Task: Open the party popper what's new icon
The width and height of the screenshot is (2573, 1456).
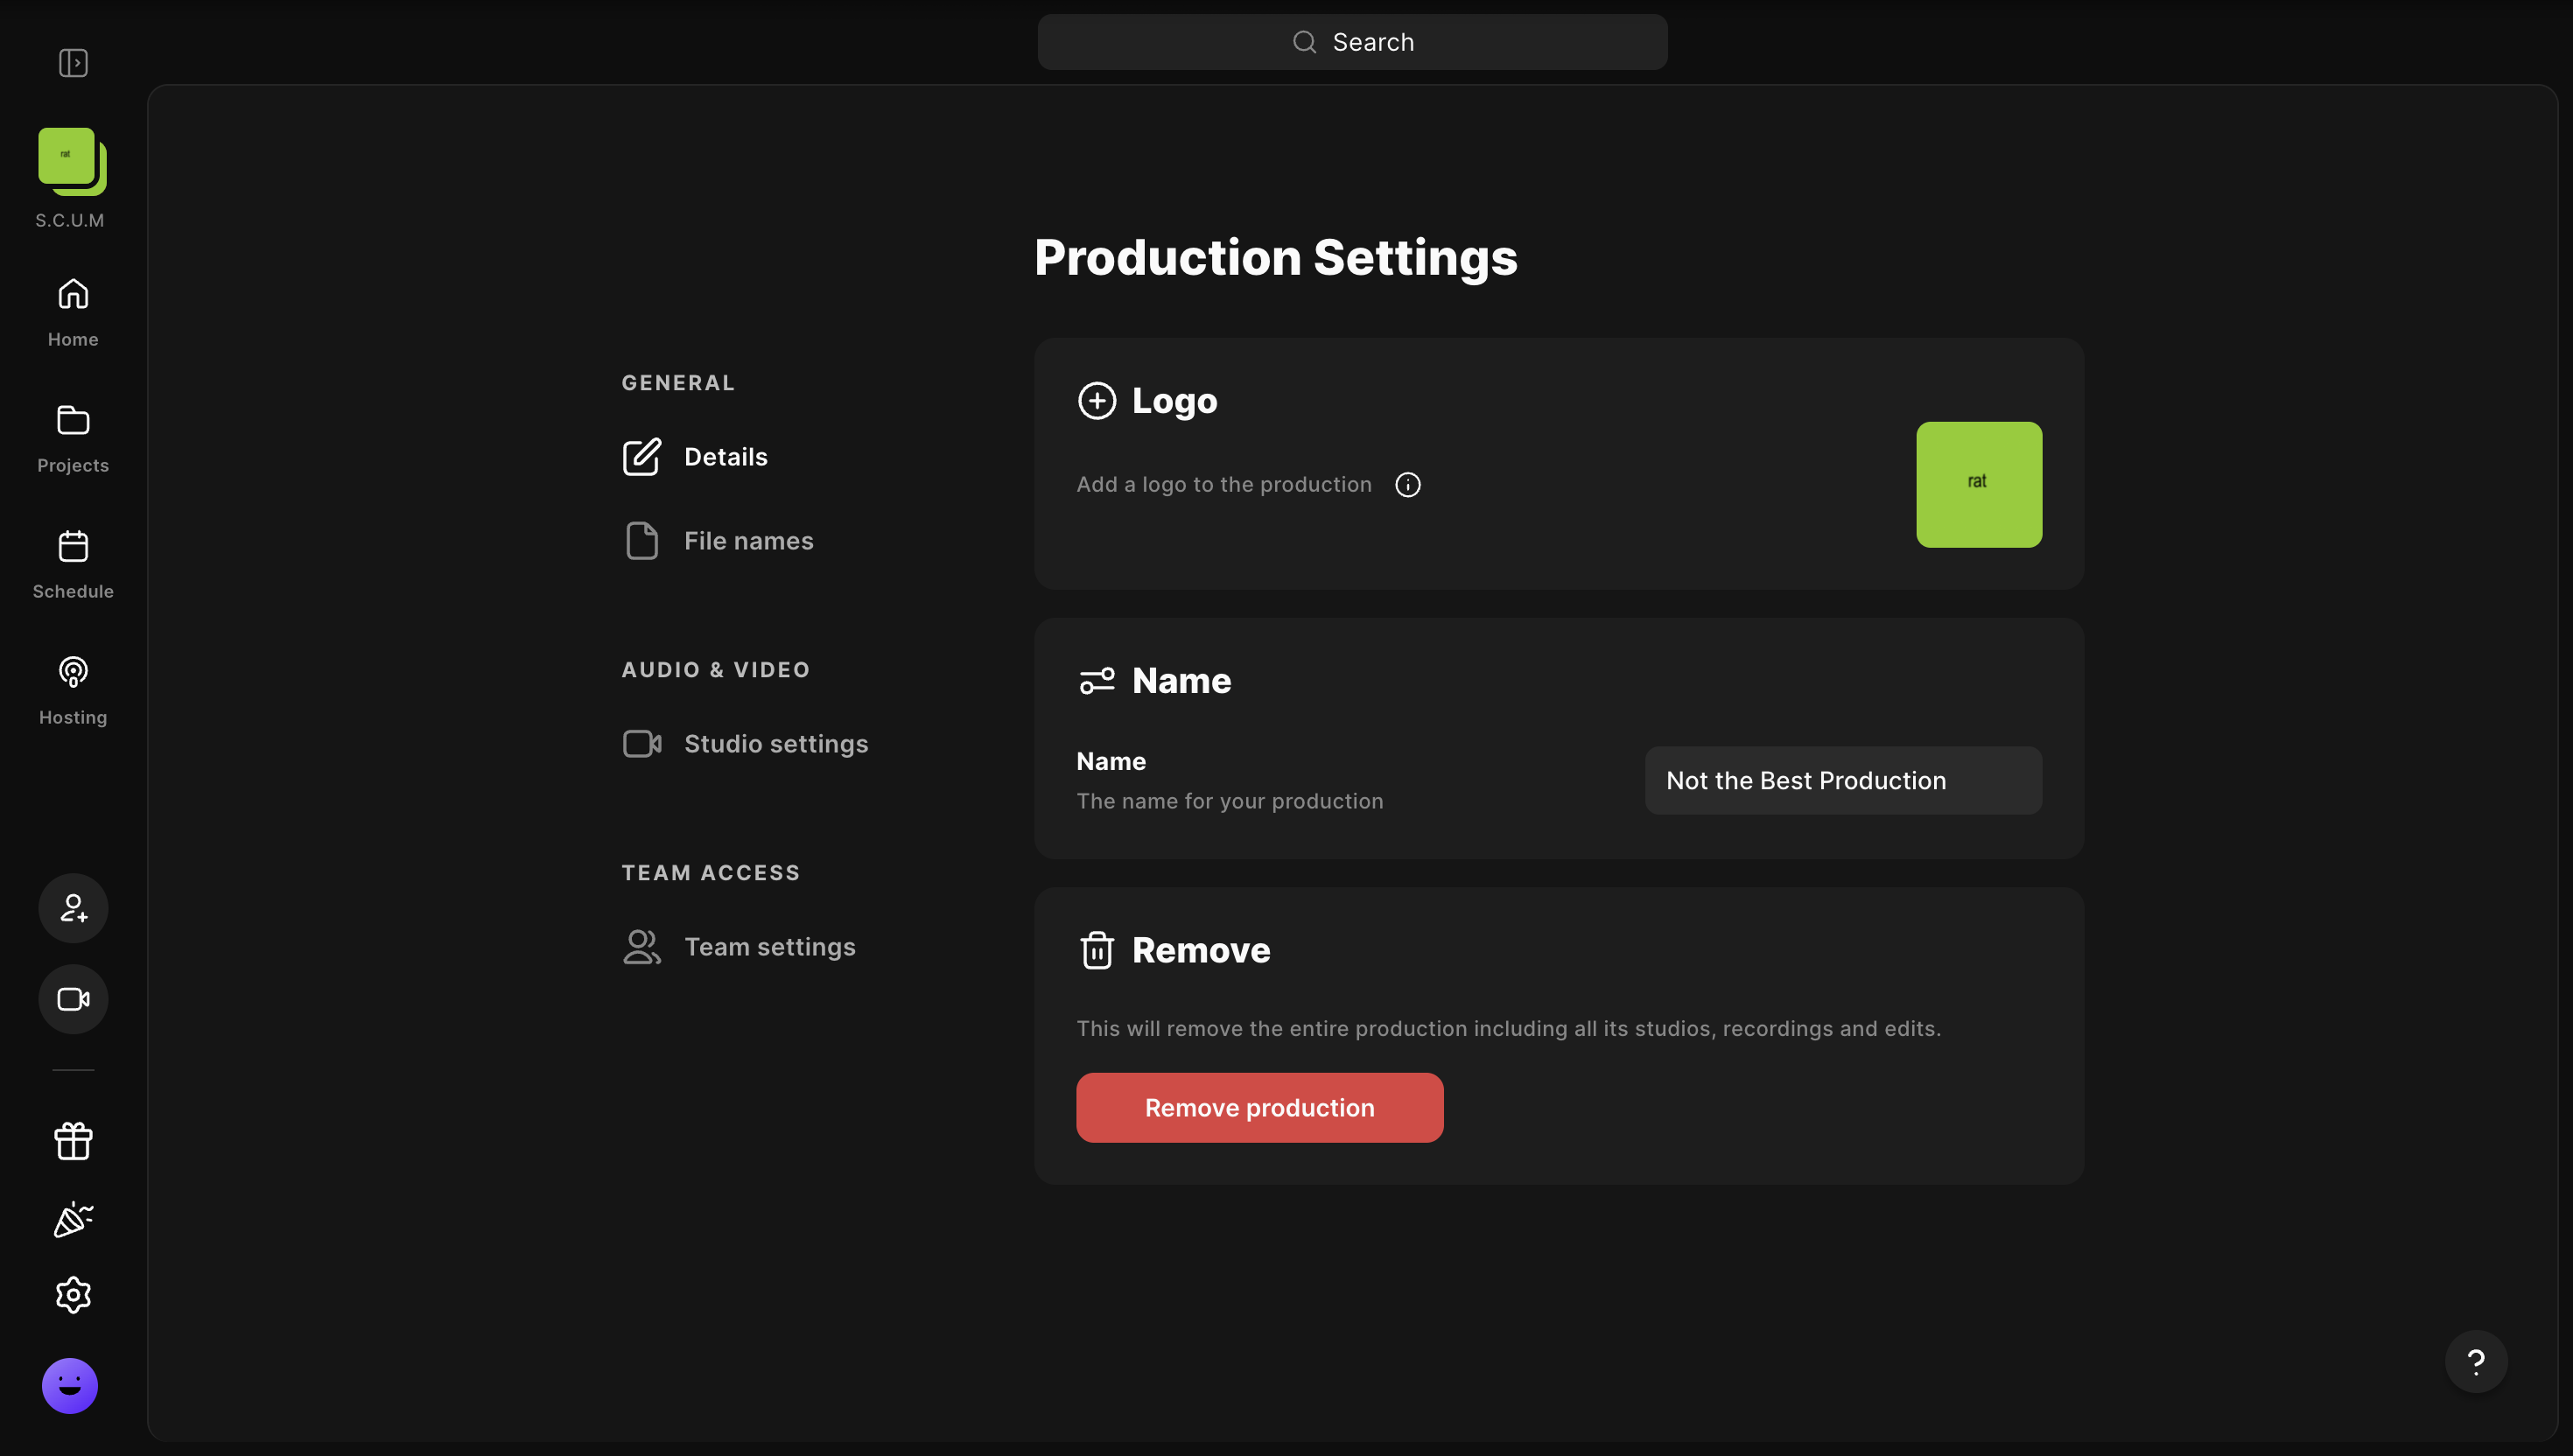Action: pyautogui.click(x=73, y=1219)
